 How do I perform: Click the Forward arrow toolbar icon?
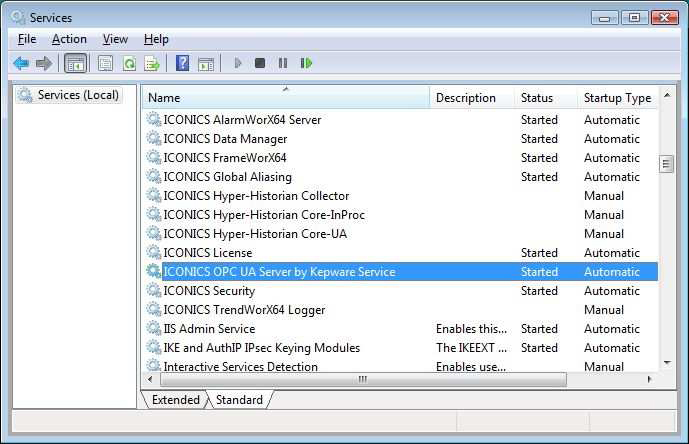pos(44,63)
